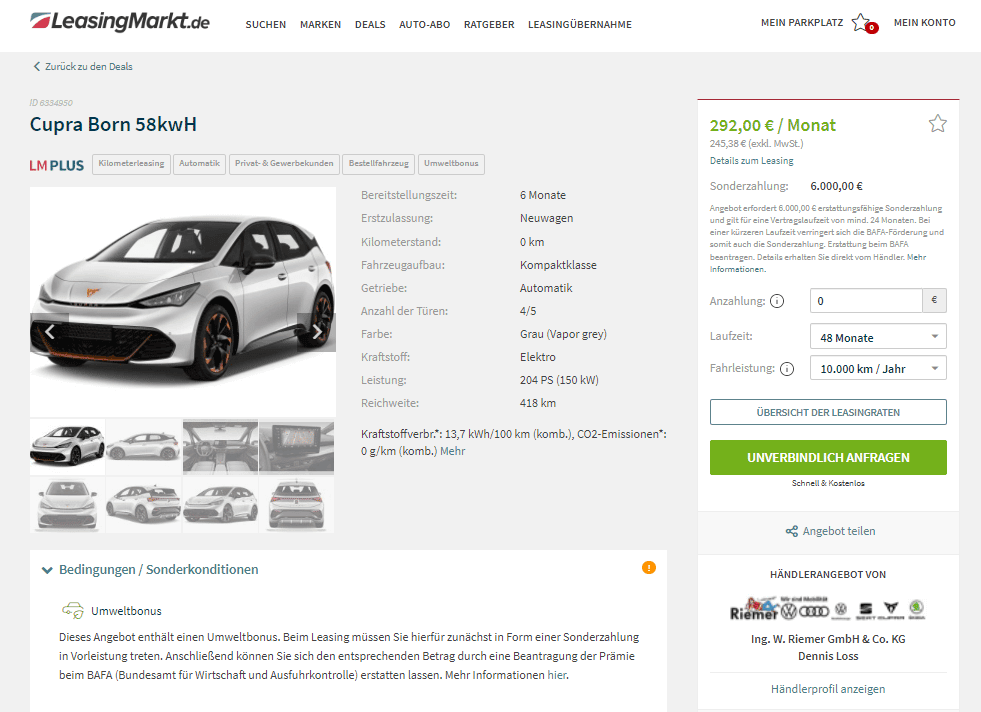This screenshot has height=712, width=981.
Task: Click orange warning icon in Bedingungen section
Action: (x=649, y=567)
